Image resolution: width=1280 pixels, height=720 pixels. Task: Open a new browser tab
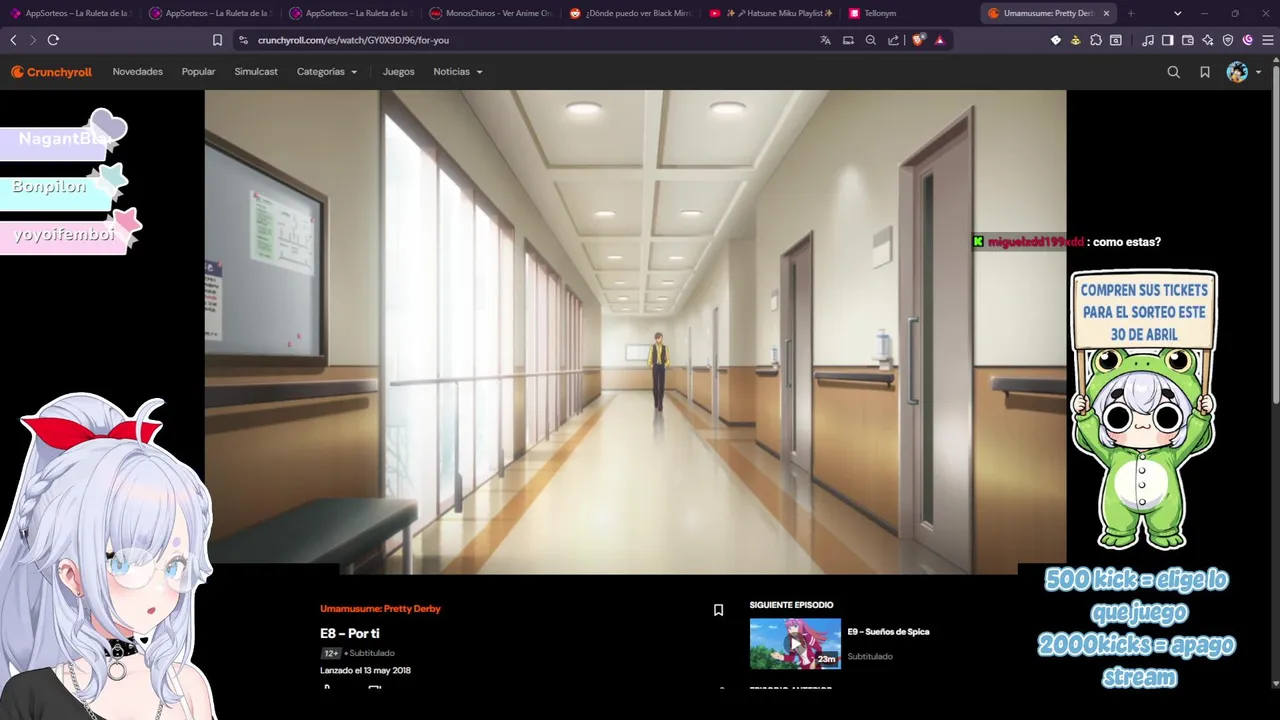coord(1131,13)
